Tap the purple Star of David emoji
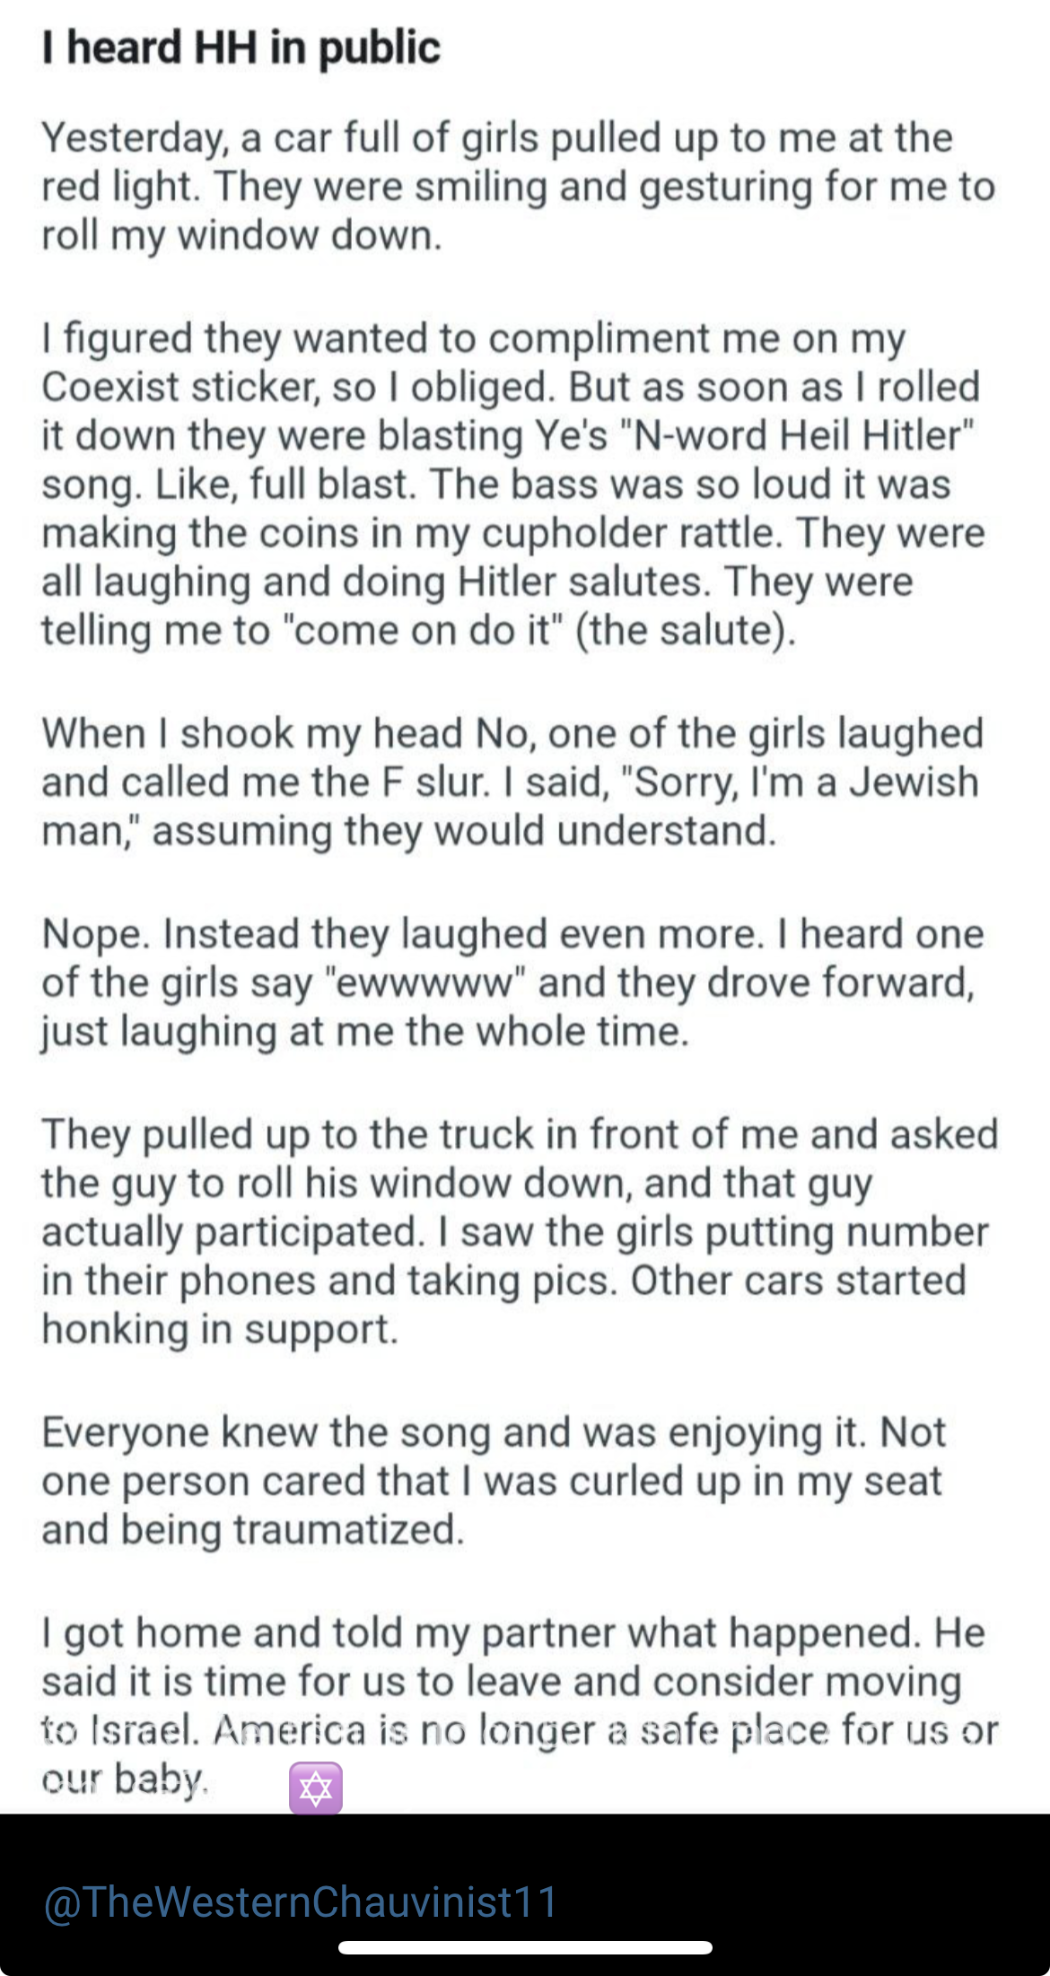Viewport: 1050px width, 1976px height. [x=316, y=1789]
